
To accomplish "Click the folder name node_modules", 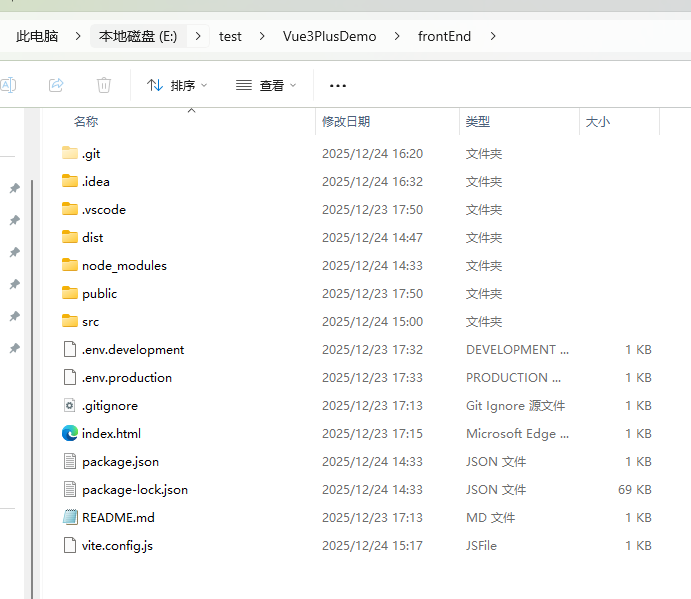I will point(124,265).
